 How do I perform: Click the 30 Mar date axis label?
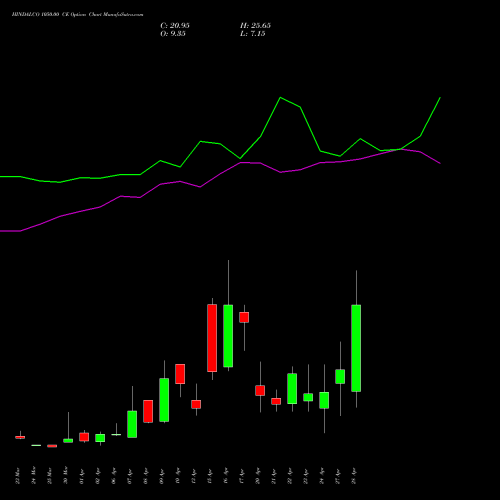click(x=66, y=475)
